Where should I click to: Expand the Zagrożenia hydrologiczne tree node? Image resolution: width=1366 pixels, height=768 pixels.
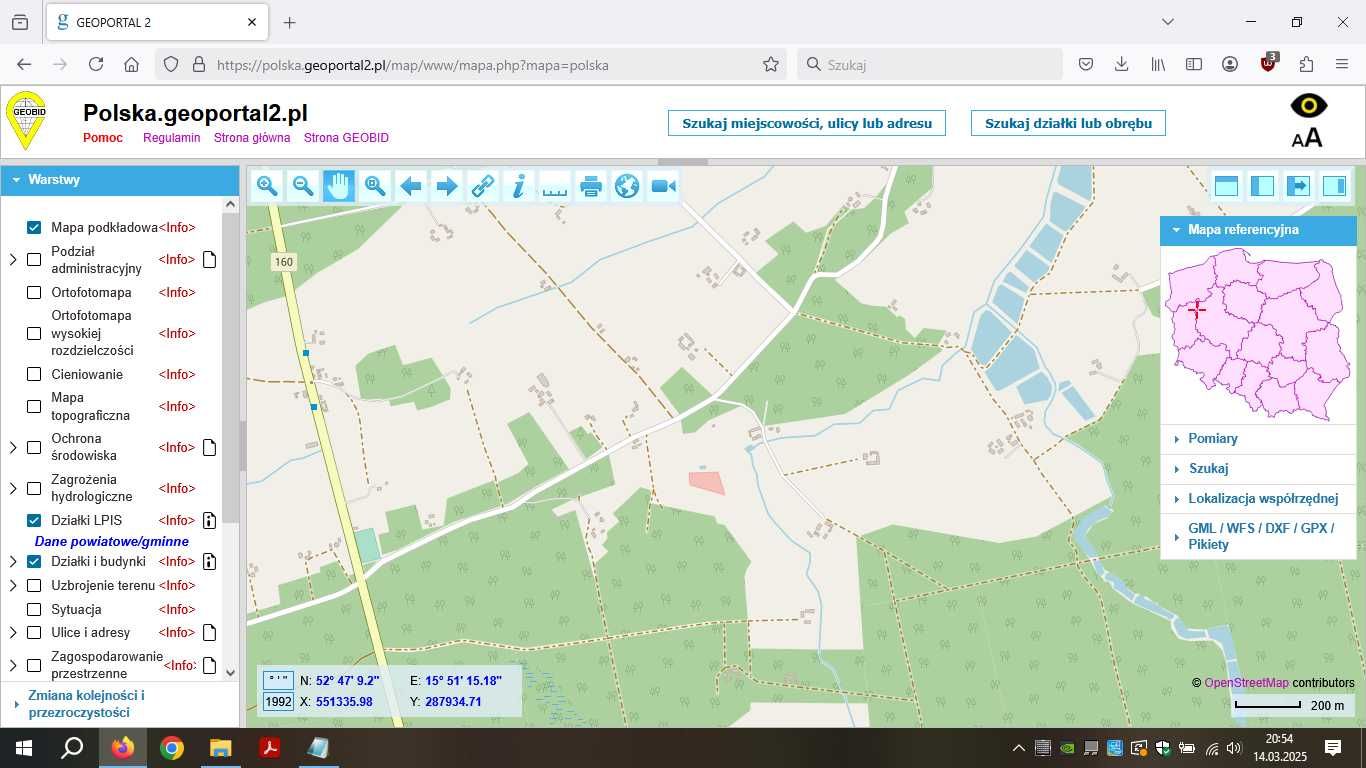[x=13, y=488]
